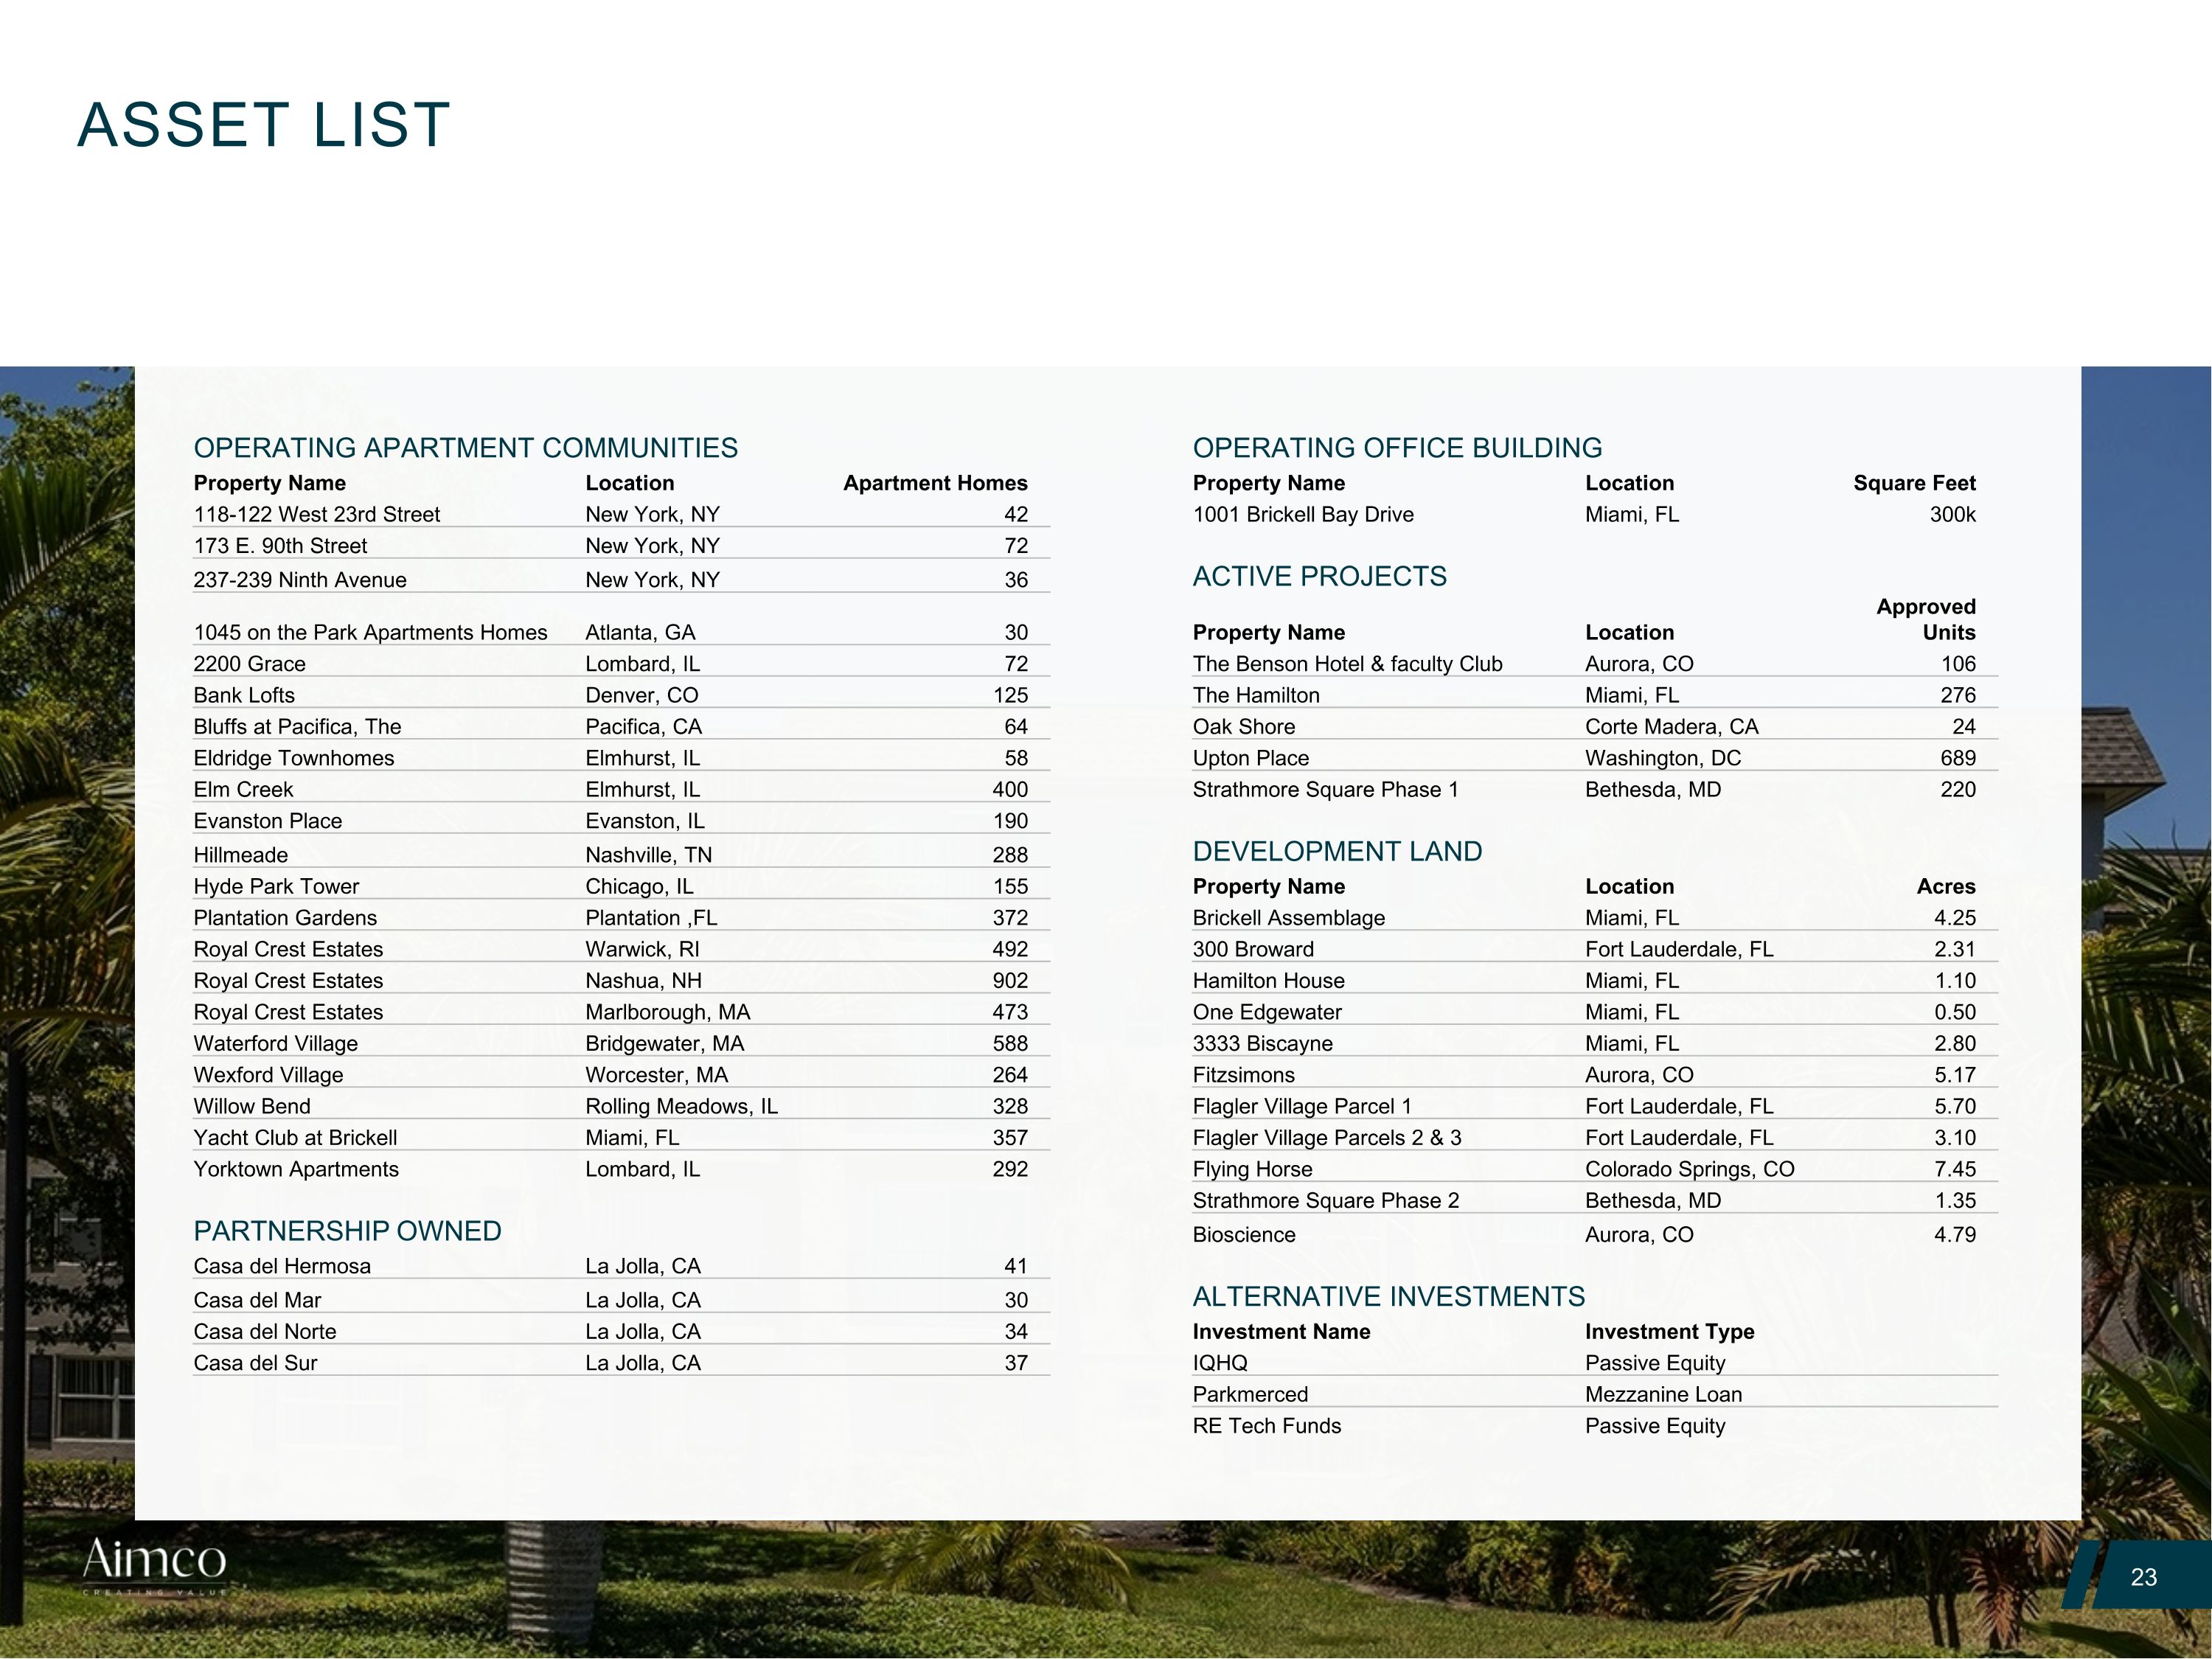Image resolution: width=2212 pixels, height=1659 pixels.
Task: Select the Hyde Park Tower row
Action: pyautogui.click(x=276, y=886)
